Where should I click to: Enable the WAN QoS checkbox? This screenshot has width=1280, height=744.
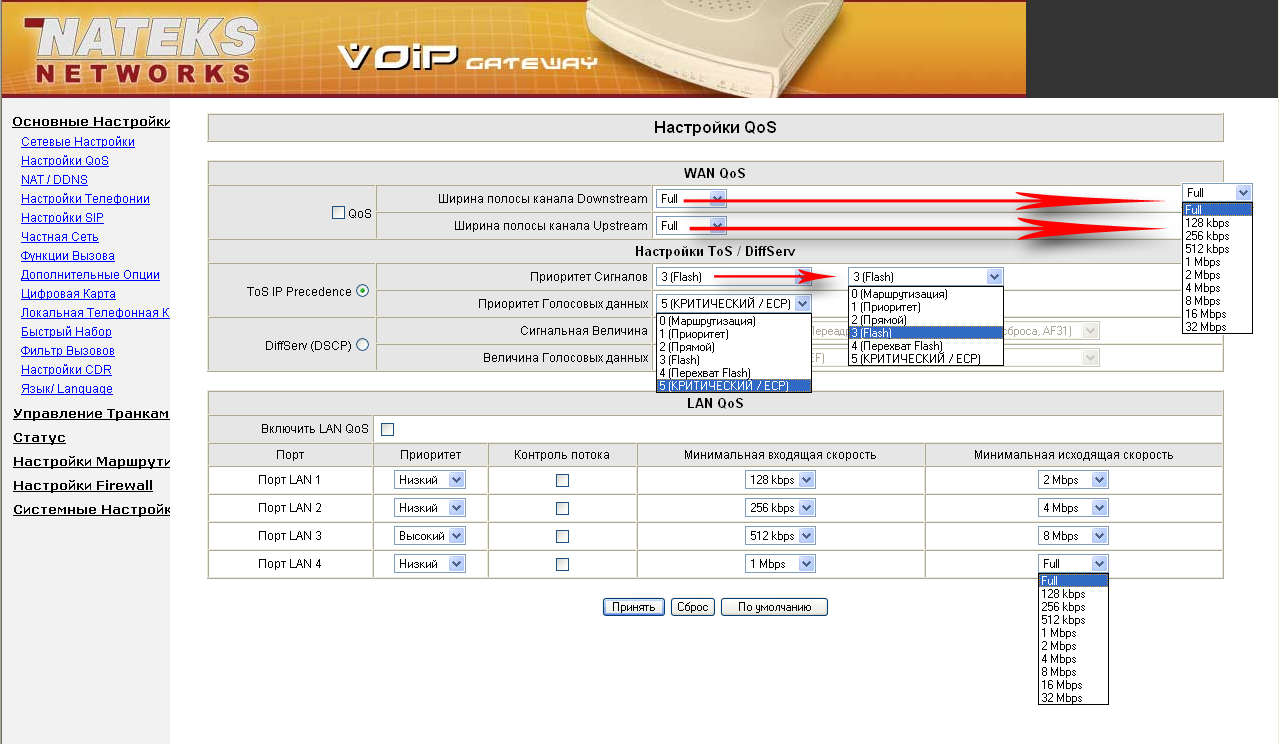pyautogui.click(x=338, y=213)
